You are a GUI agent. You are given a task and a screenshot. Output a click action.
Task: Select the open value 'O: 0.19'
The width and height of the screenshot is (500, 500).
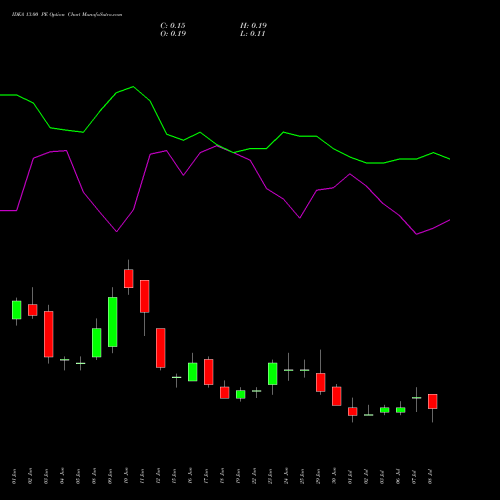[x=173, y=34]
